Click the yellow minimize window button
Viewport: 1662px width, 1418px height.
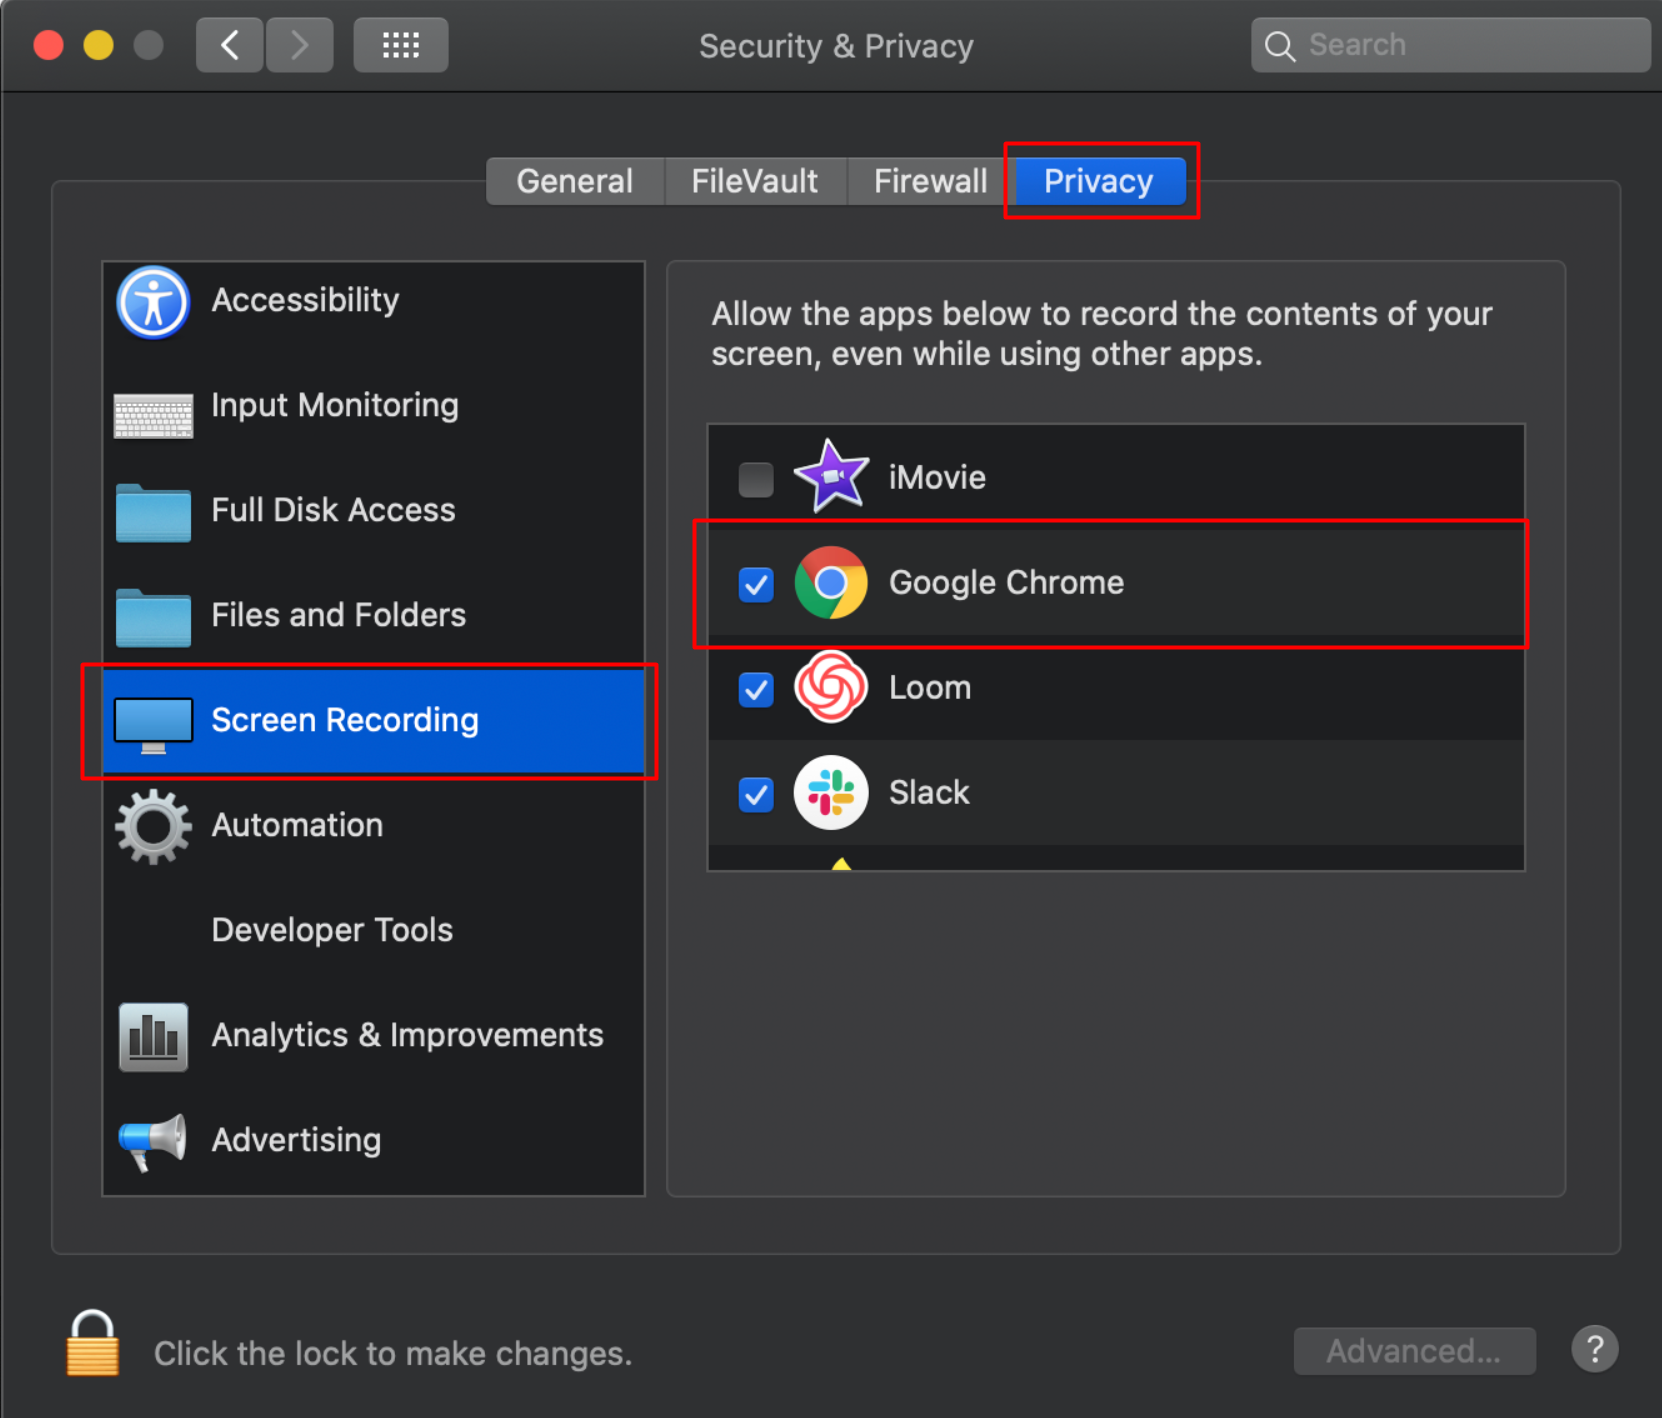click(x=98, y=46)
